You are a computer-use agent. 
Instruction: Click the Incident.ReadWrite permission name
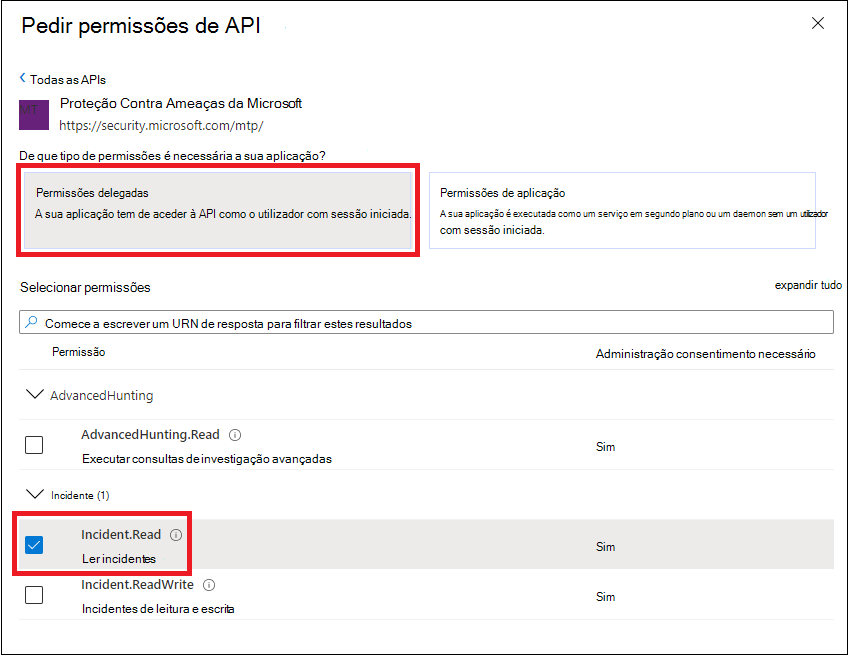click(137, 584)
